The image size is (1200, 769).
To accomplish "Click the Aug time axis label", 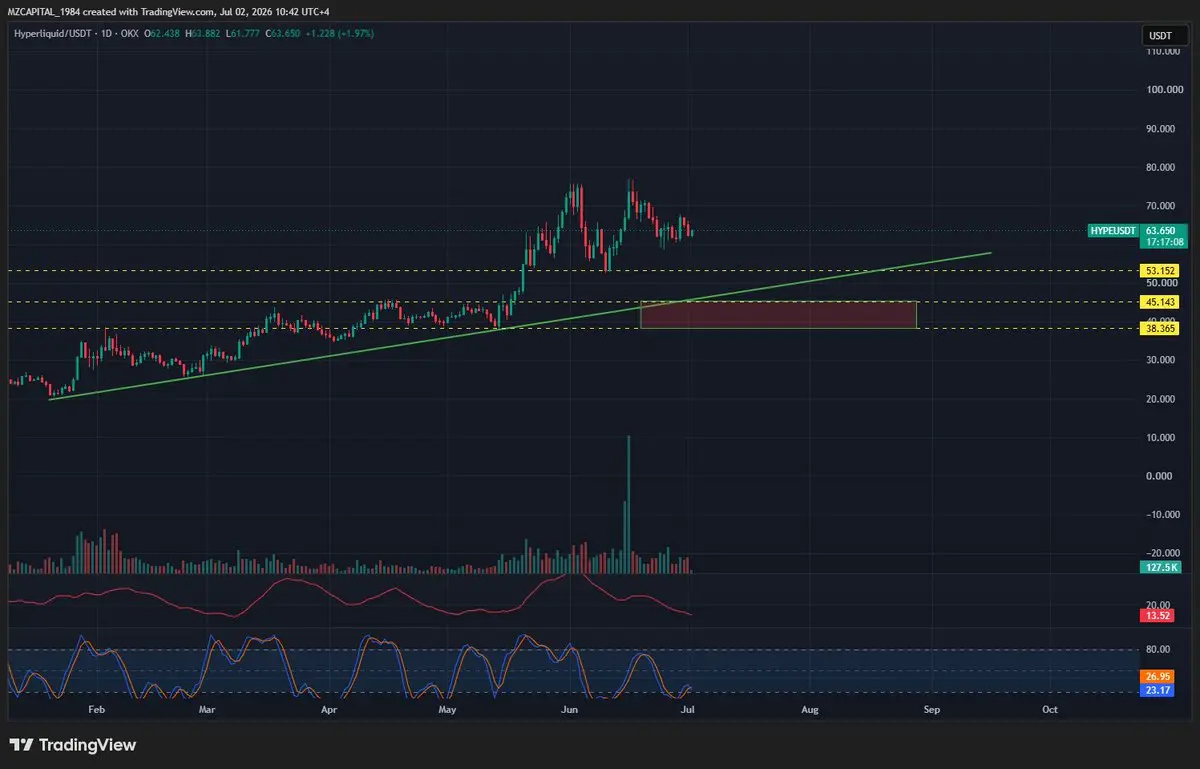I will click(x=810, y=709).
